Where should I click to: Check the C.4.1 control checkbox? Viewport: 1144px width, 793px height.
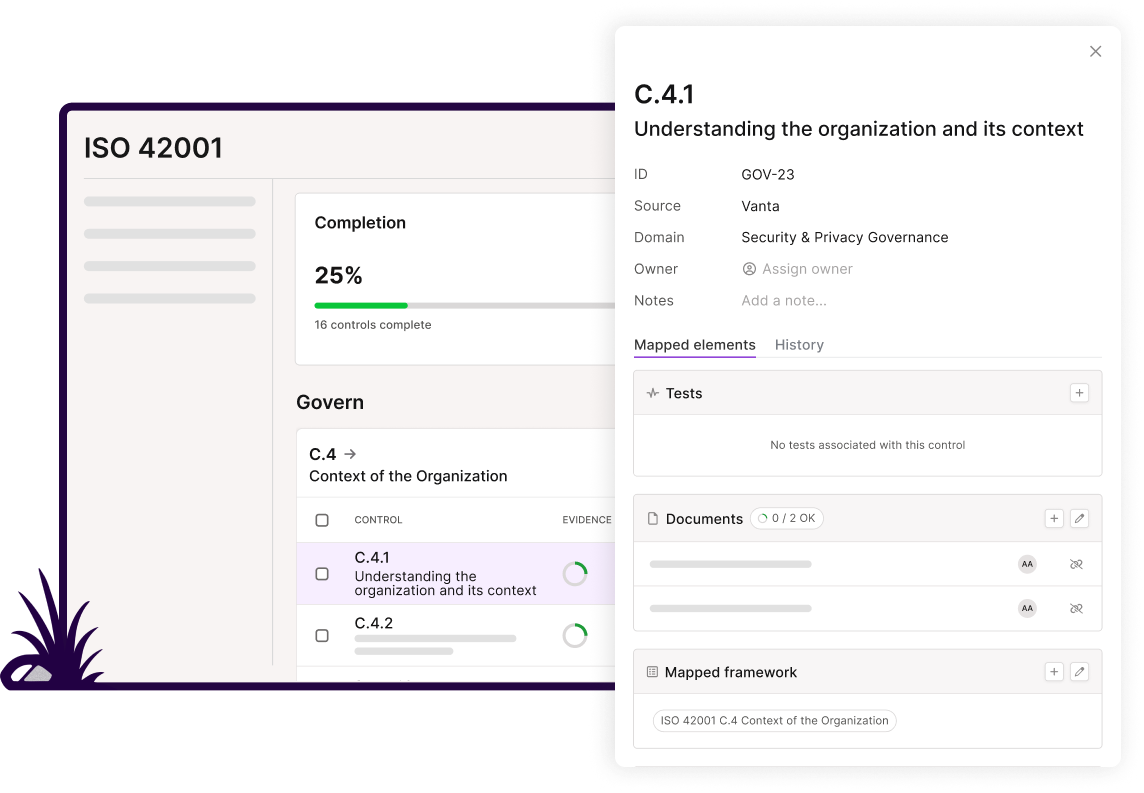[x=322, y=573]
